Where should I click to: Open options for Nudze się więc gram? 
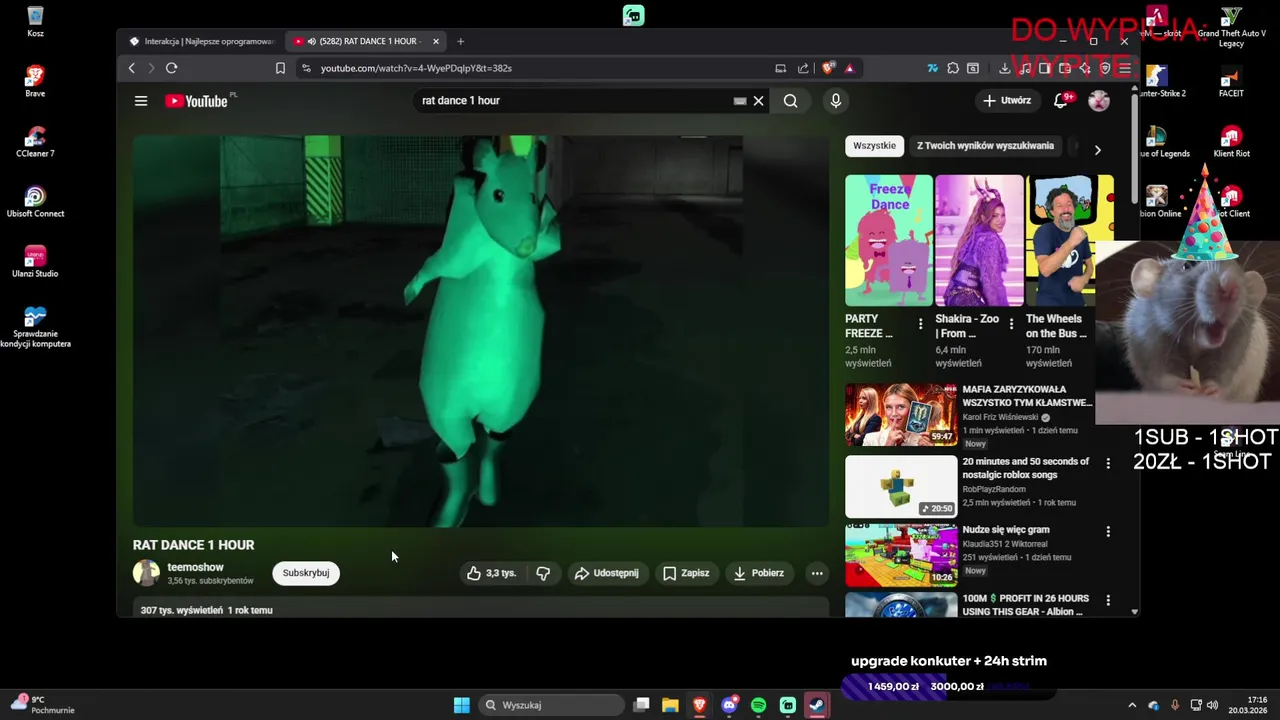(x=1107, y=532)
